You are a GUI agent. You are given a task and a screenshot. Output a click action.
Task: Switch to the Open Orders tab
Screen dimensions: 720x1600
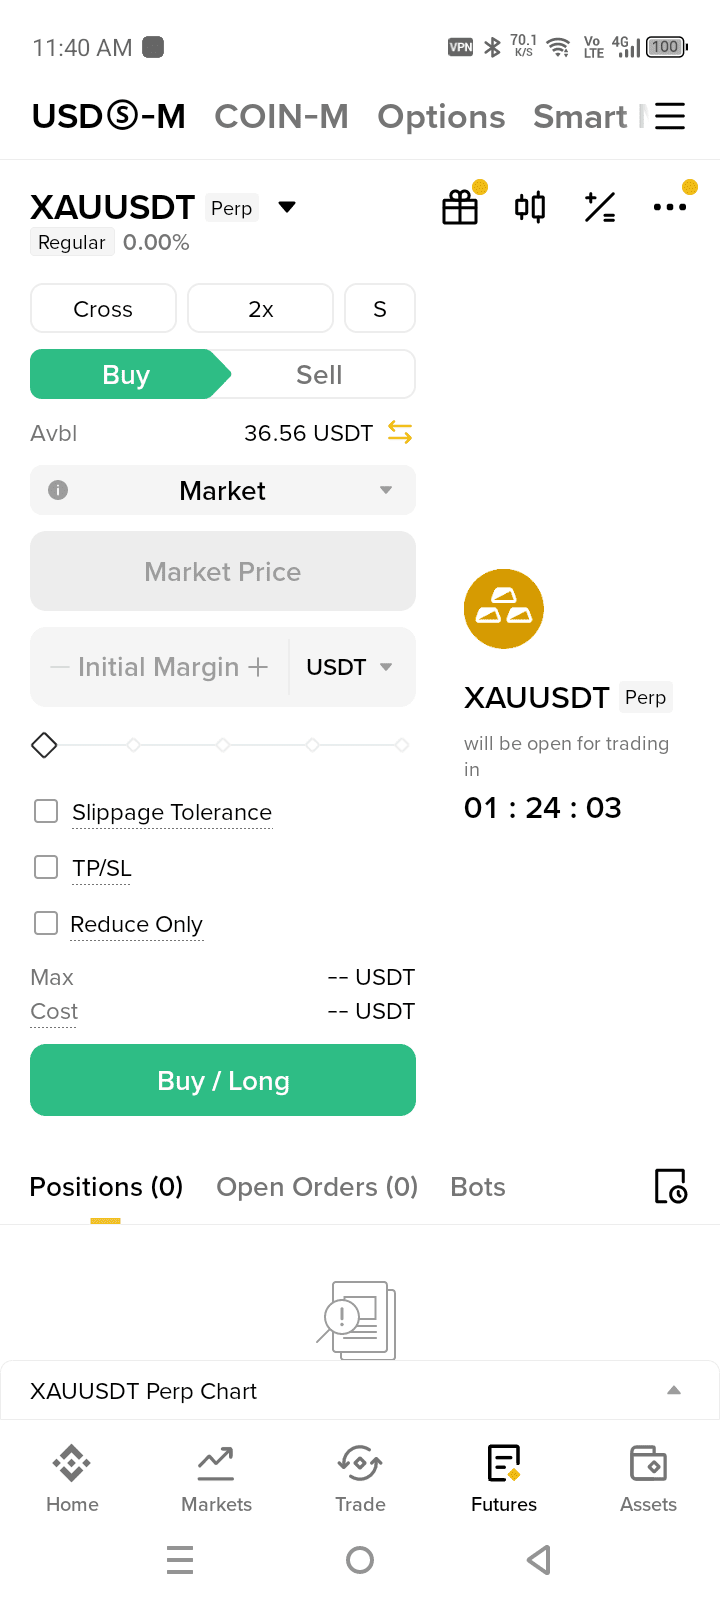pyautogui.click(x=317, y=1187)
